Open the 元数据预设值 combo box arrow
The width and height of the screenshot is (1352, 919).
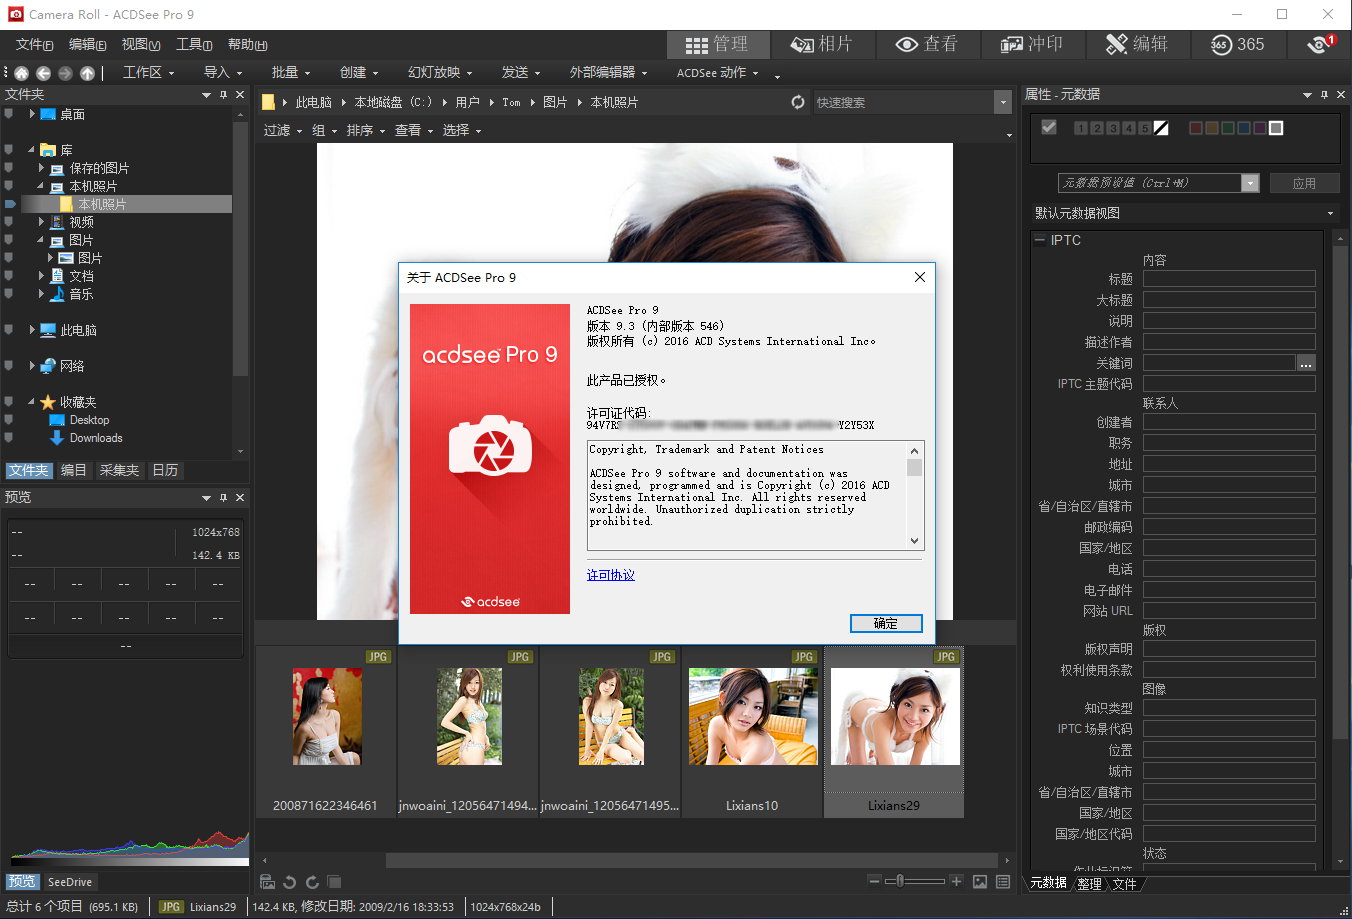click(1250, 183)
